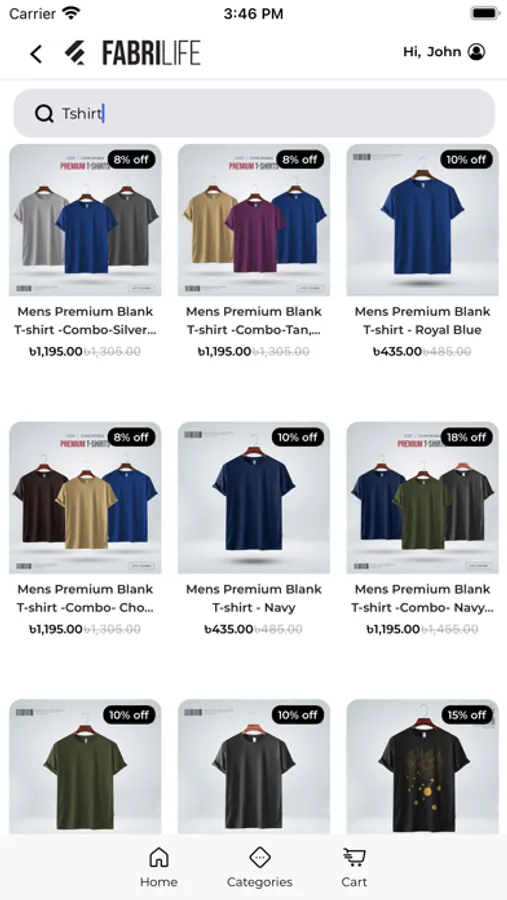The image size is (507, 900).
Task: Open the Cart icon
Action: click(x=354, y=867)
